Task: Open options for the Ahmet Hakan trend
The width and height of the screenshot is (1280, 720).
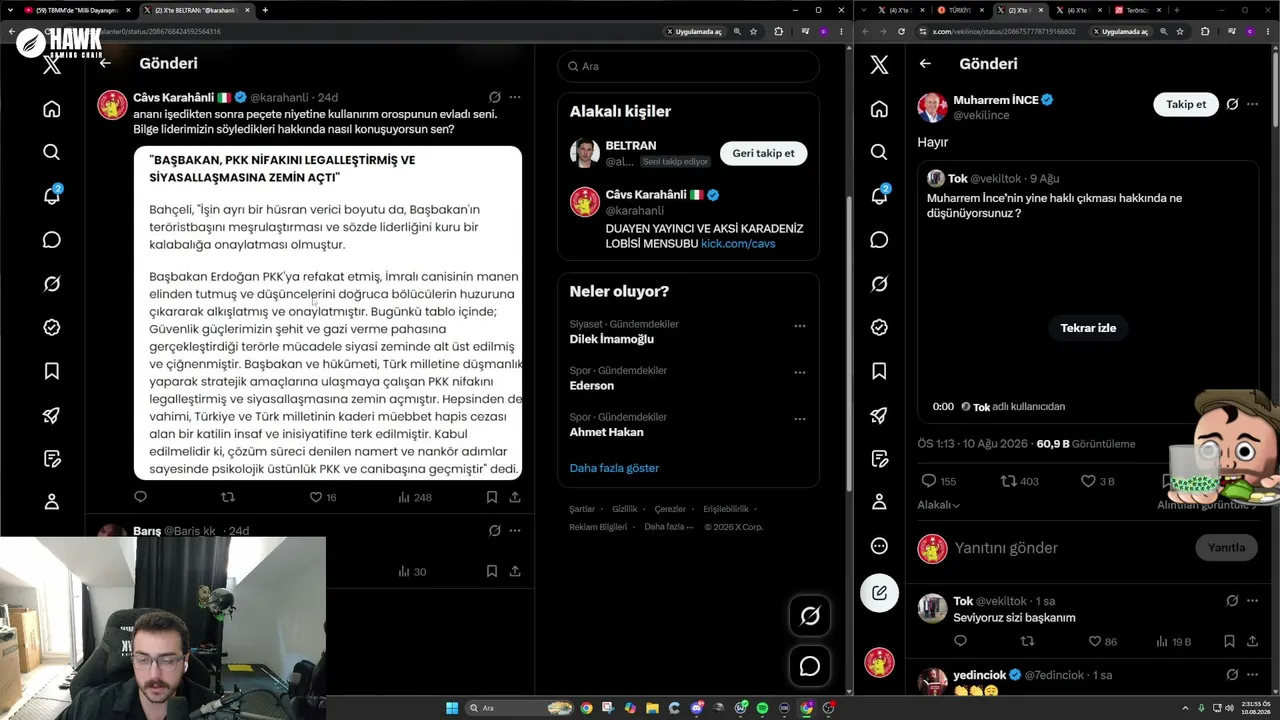Action: 800,419
